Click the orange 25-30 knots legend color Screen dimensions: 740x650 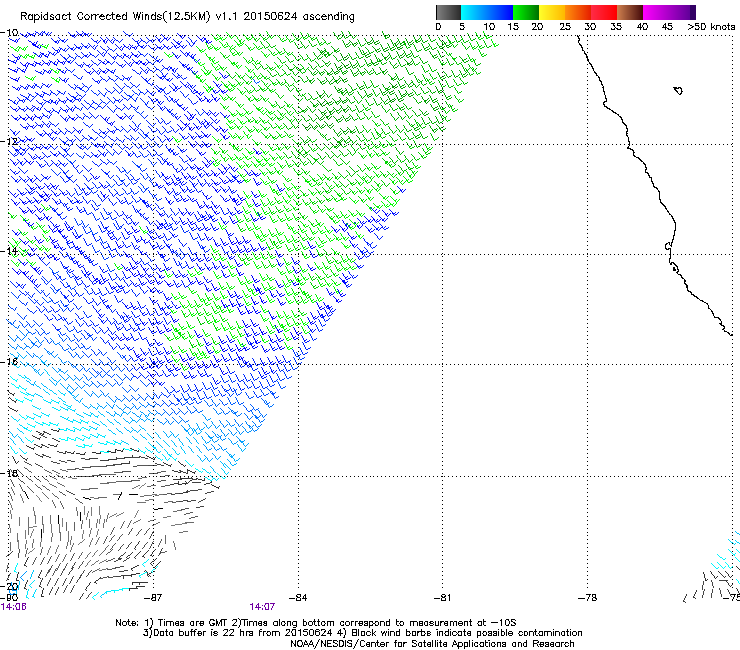(578, 12)
